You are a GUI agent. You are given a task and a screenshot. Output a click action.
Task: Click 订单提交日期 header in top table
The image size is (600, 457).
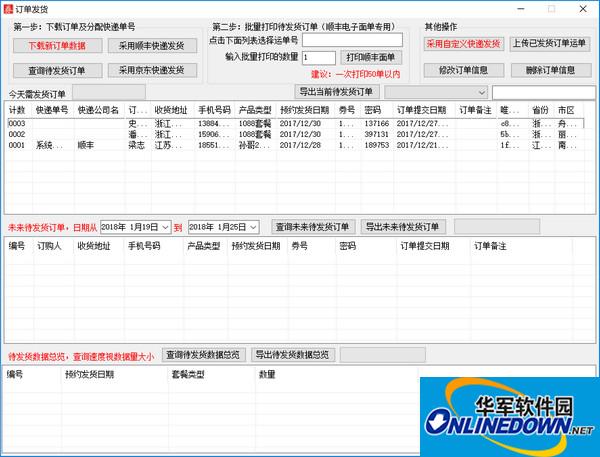coord(422,110)
